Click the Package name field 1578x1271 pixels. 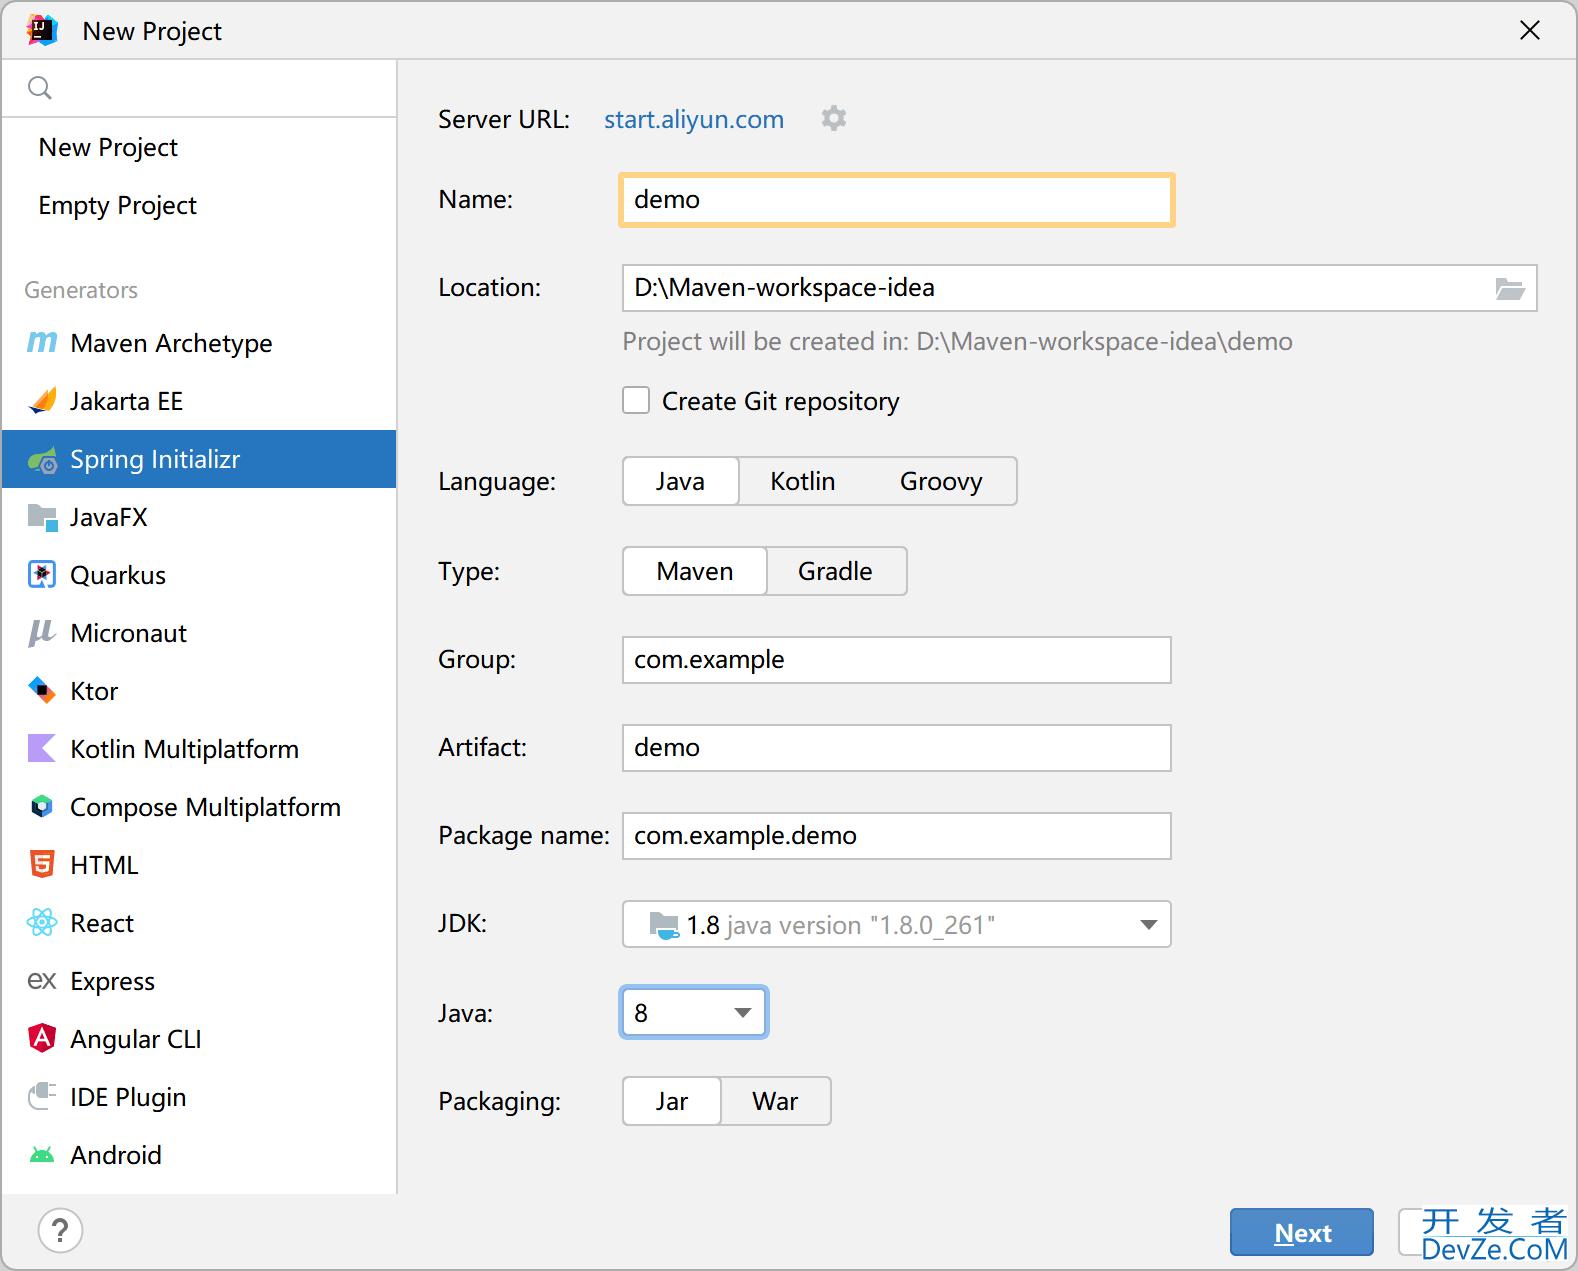(x=896, y=836)
